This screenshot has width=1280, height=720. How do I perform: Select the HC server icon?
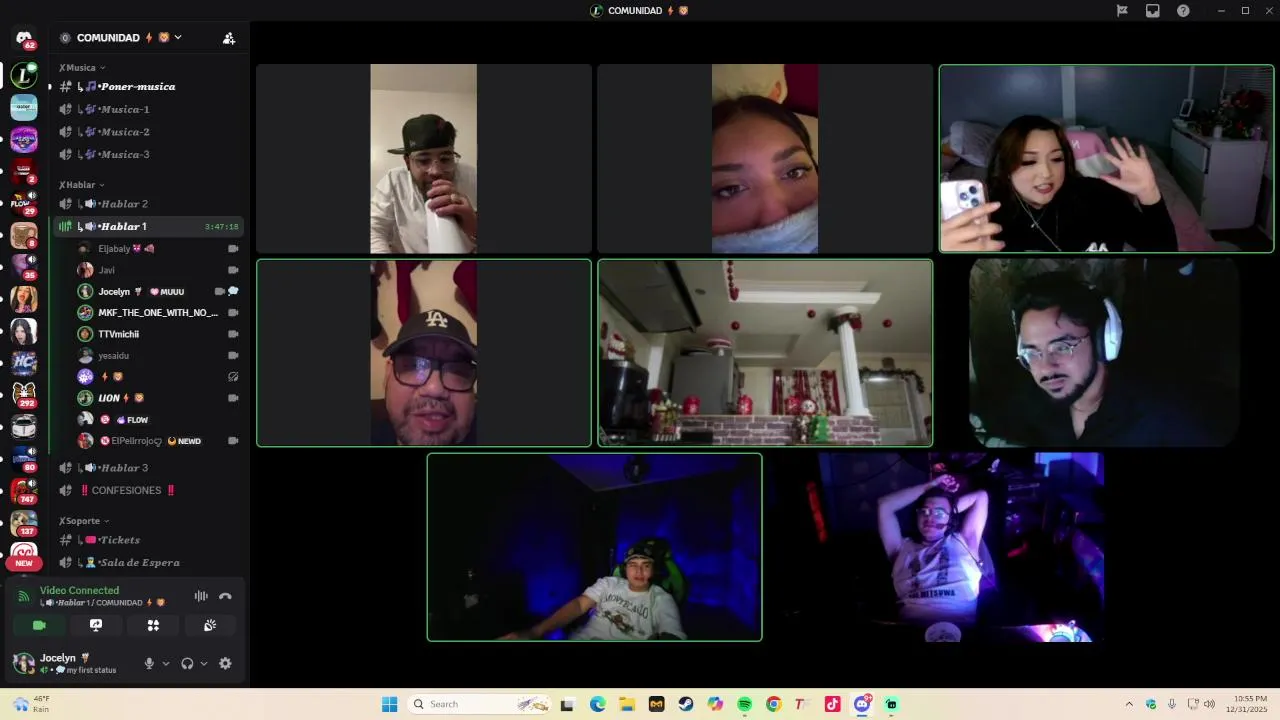tap(24, 363)
